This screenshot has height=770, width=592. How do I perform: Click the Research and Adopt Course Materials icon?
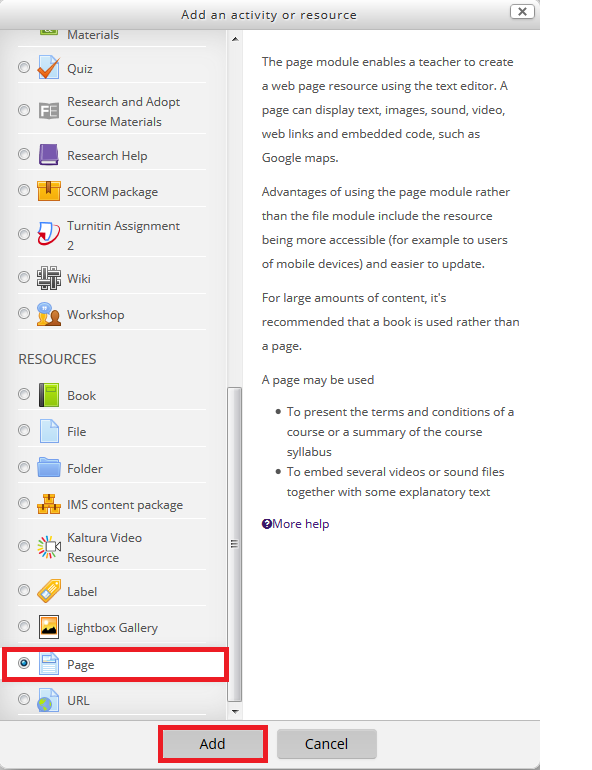tap(49, 111)
